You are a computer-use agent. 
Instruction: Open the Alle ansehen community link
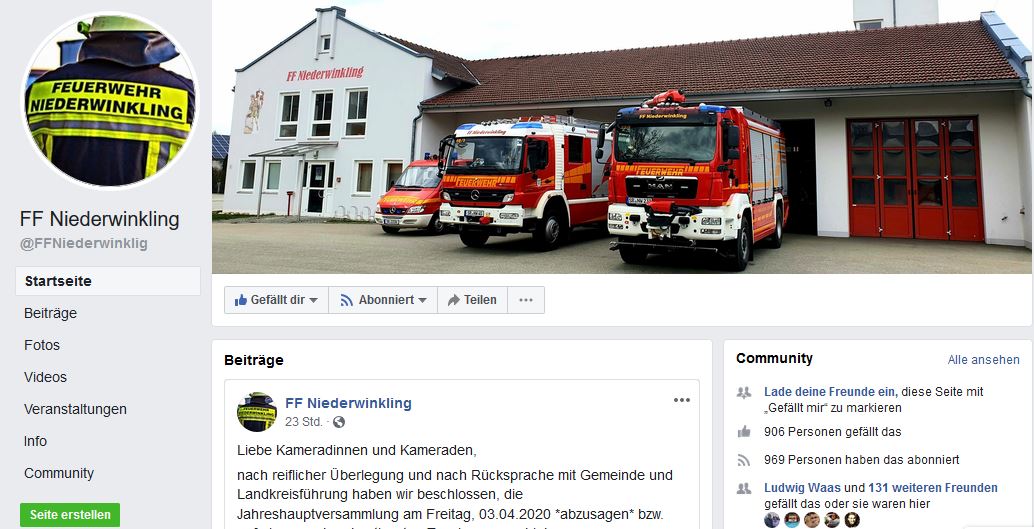(983, 359)
